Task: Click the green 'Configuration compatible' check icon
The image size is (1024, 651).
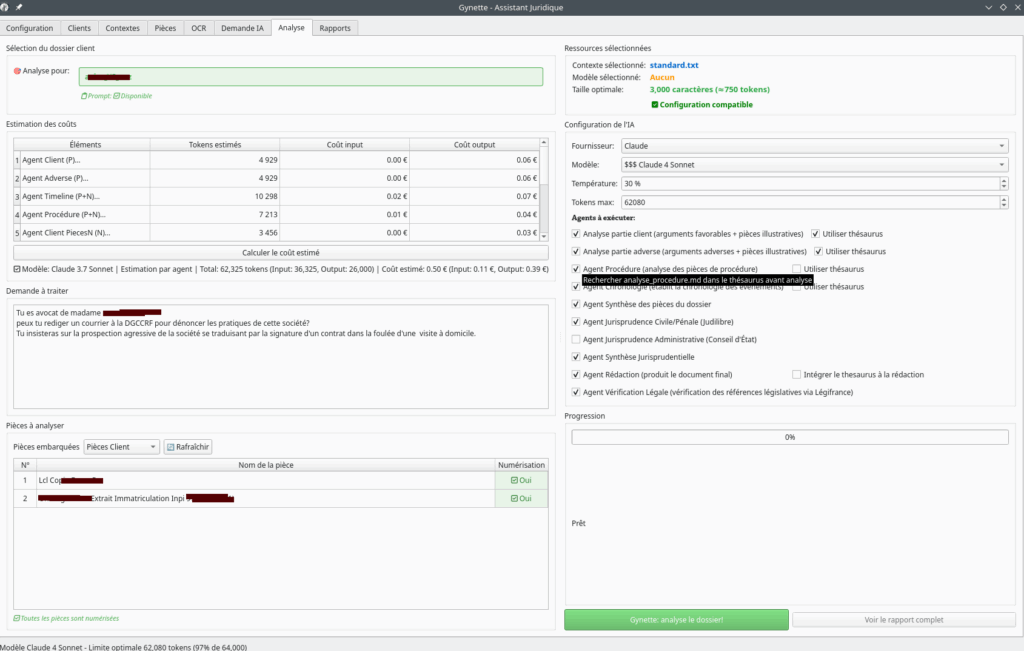Action: [x=655, y=104]
